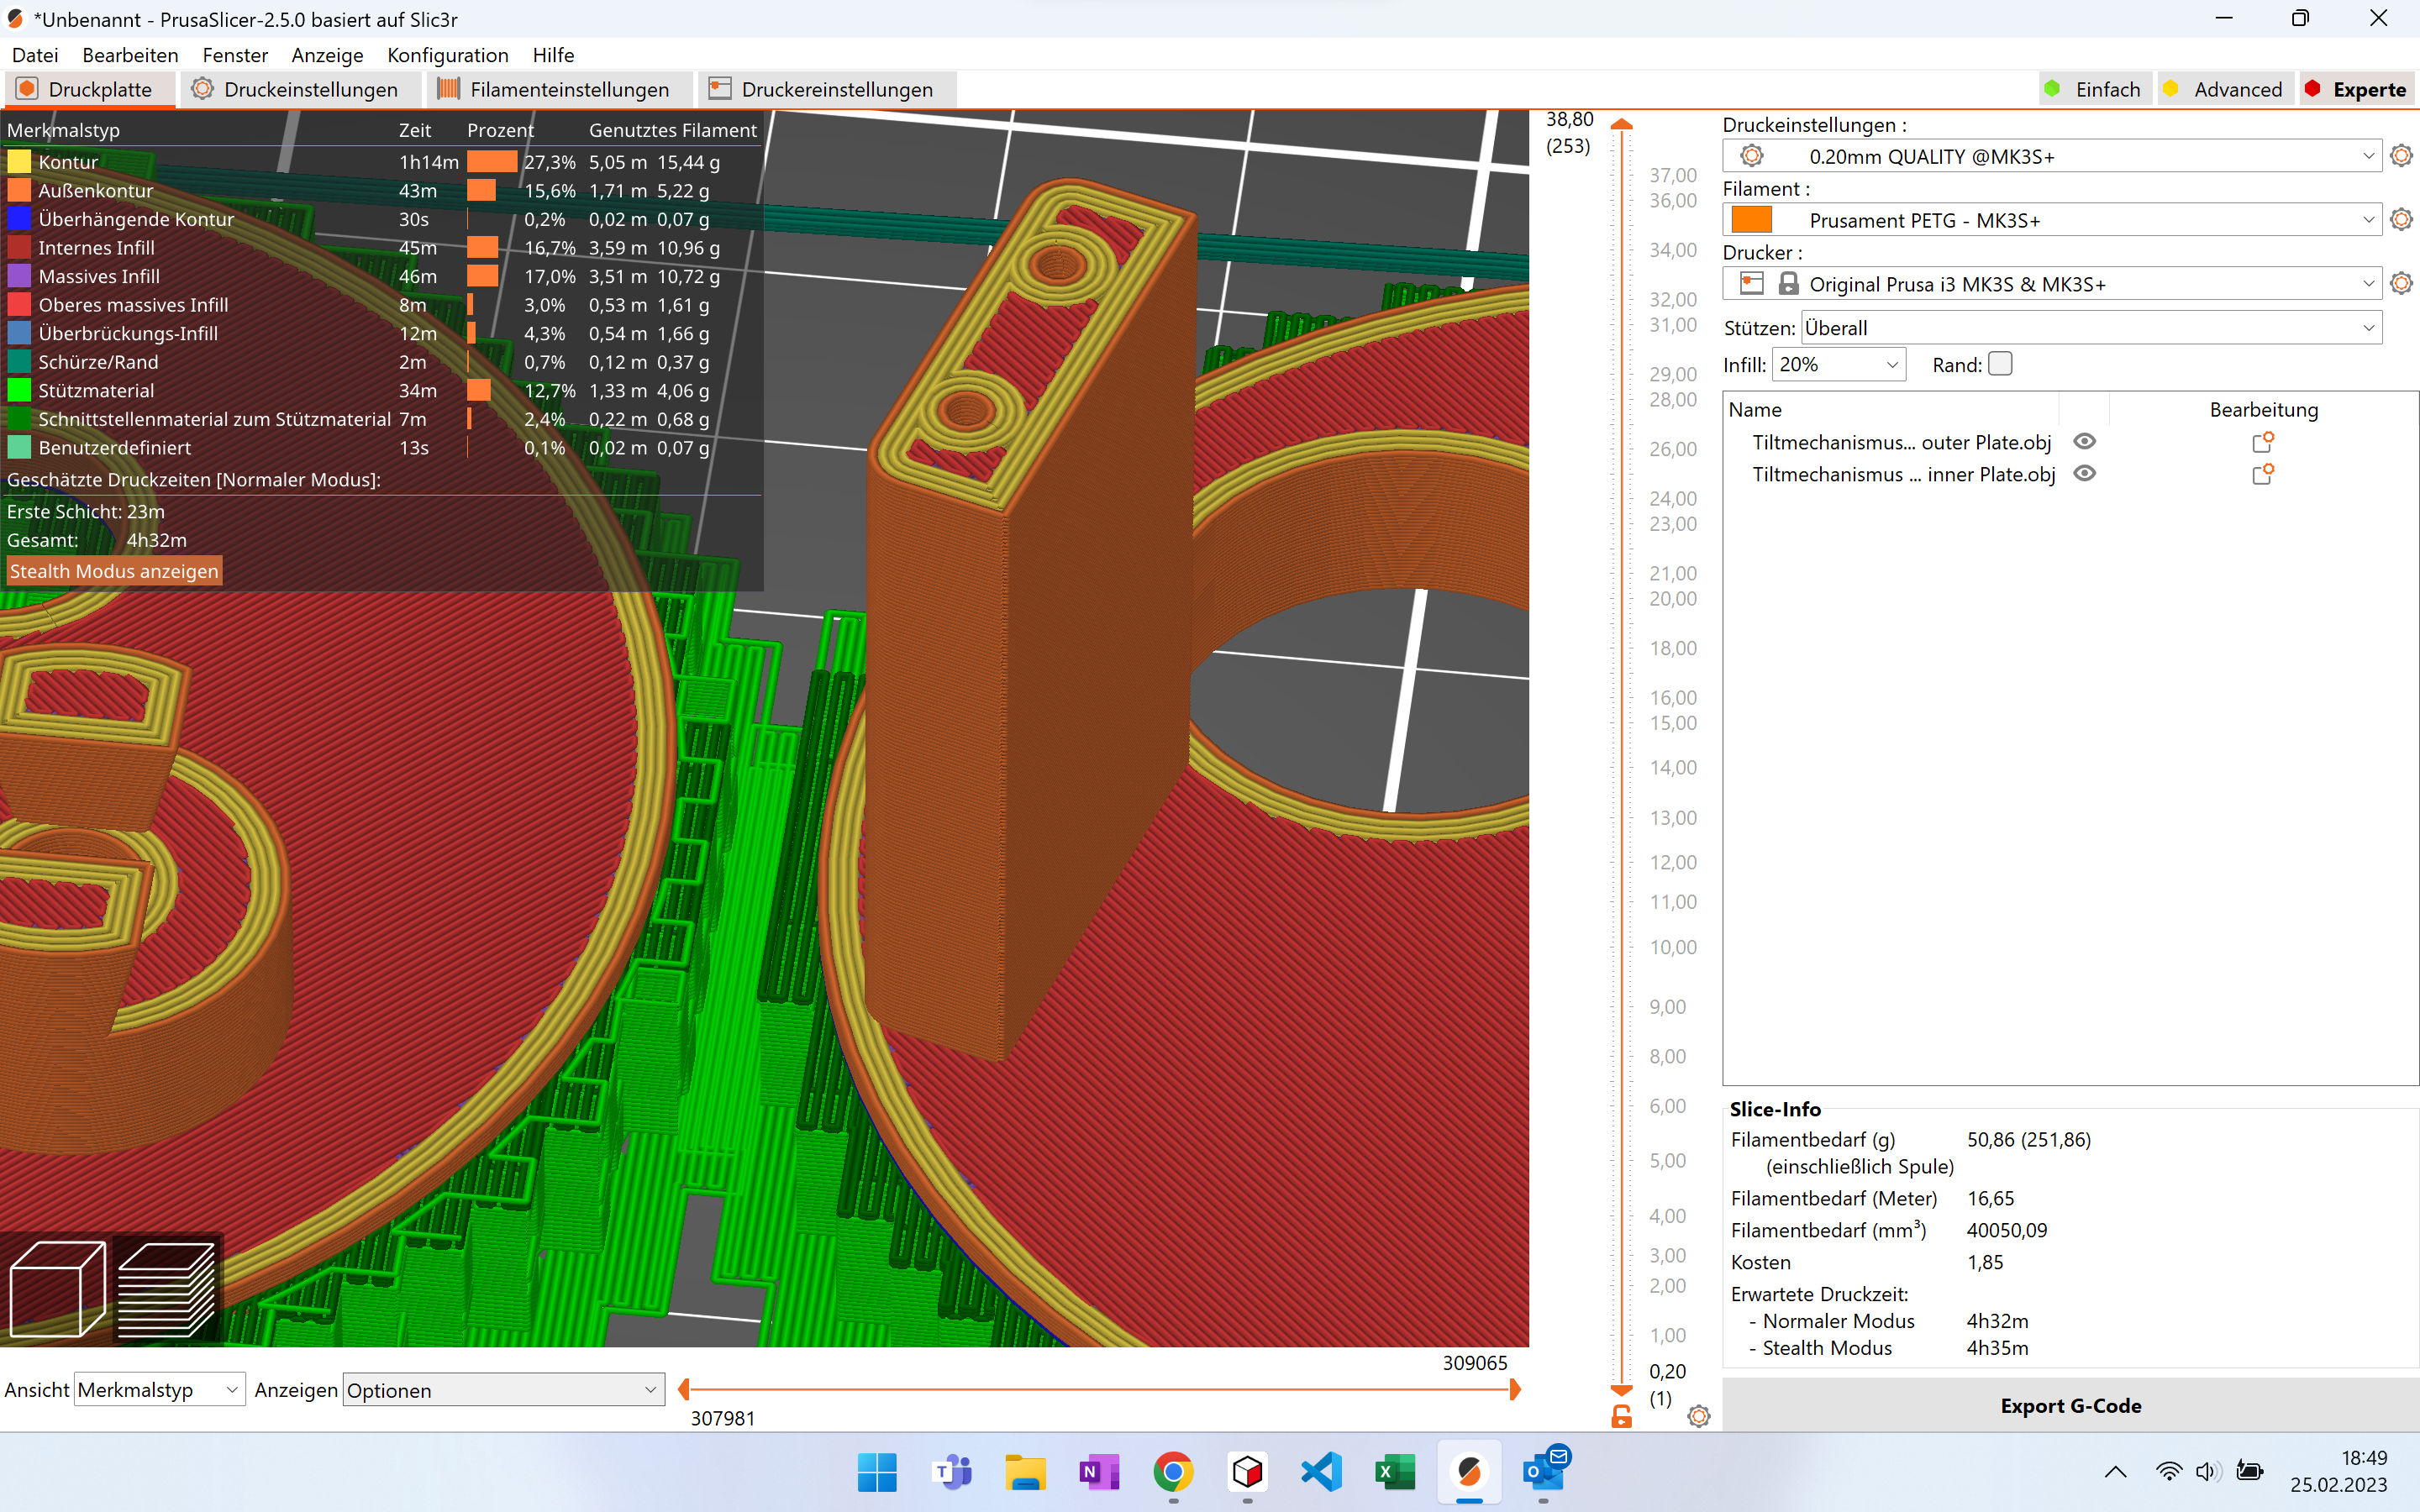The image size is (2420, 1512).
Task: Click Stealth Modus anzeigen button
Action: pyautogui.click(x=114, y=571)
